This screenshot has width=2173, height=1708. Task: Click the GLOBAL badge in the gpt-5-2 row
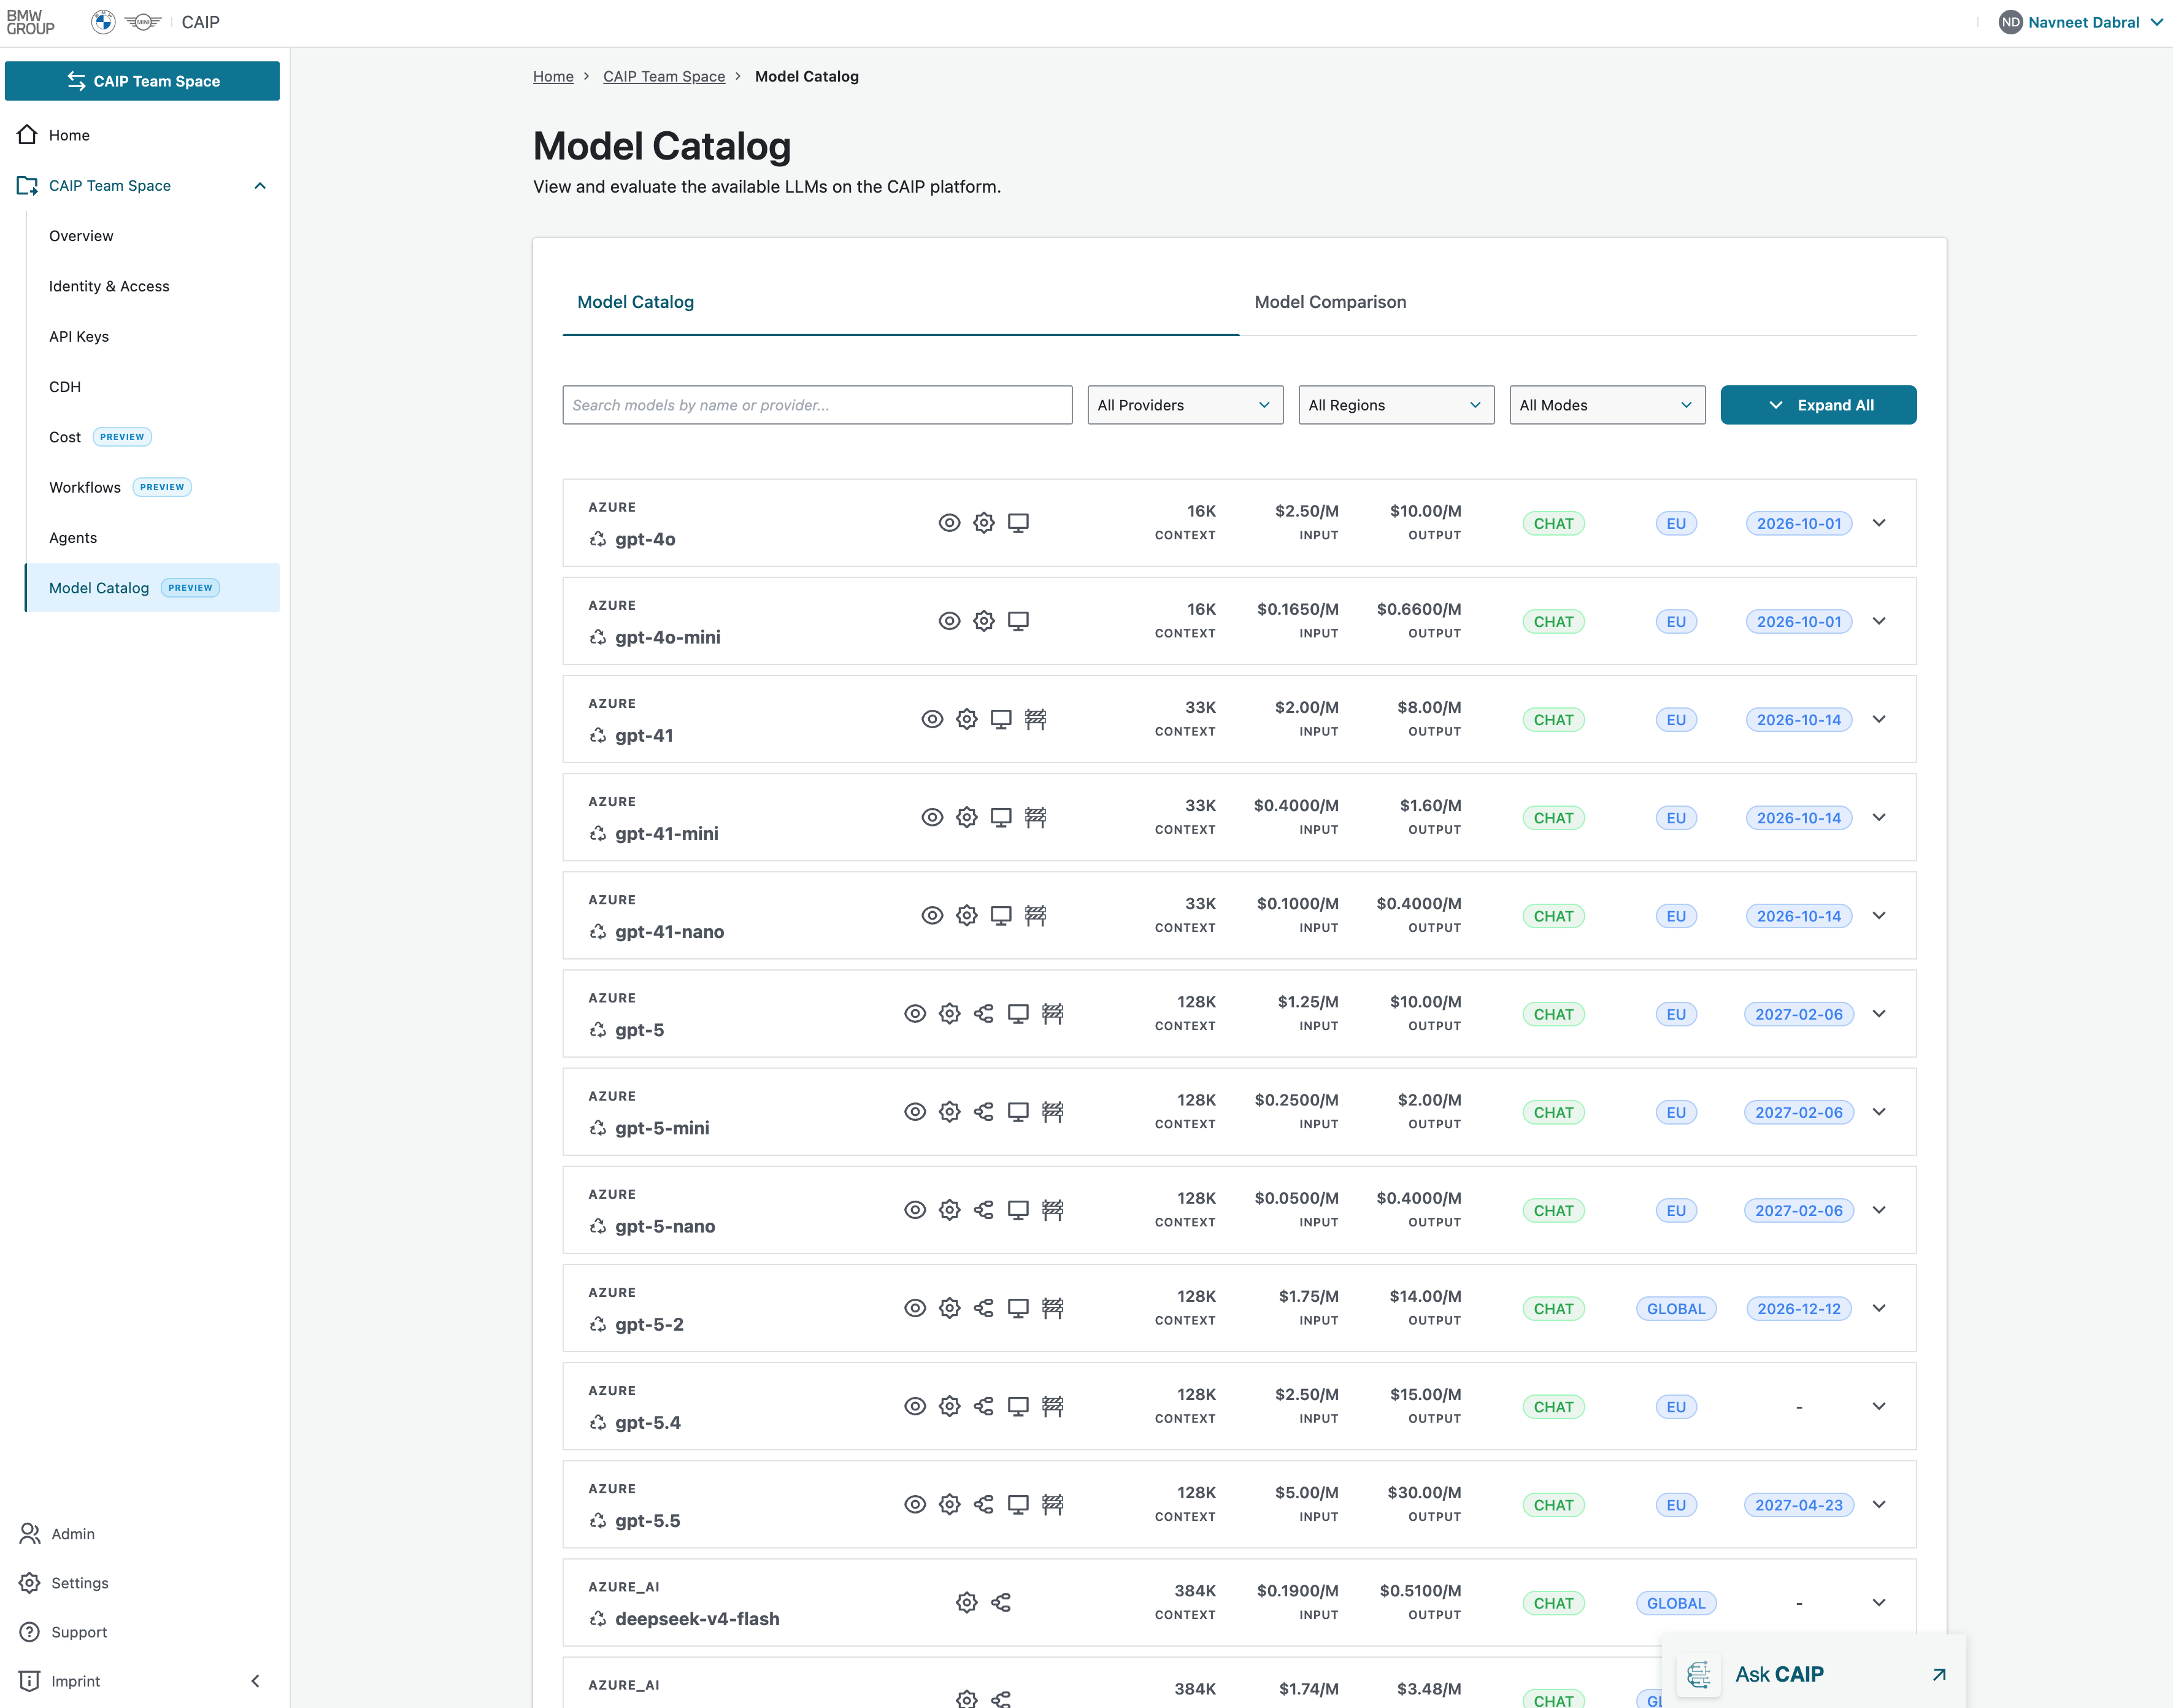pos(1676,1309)
